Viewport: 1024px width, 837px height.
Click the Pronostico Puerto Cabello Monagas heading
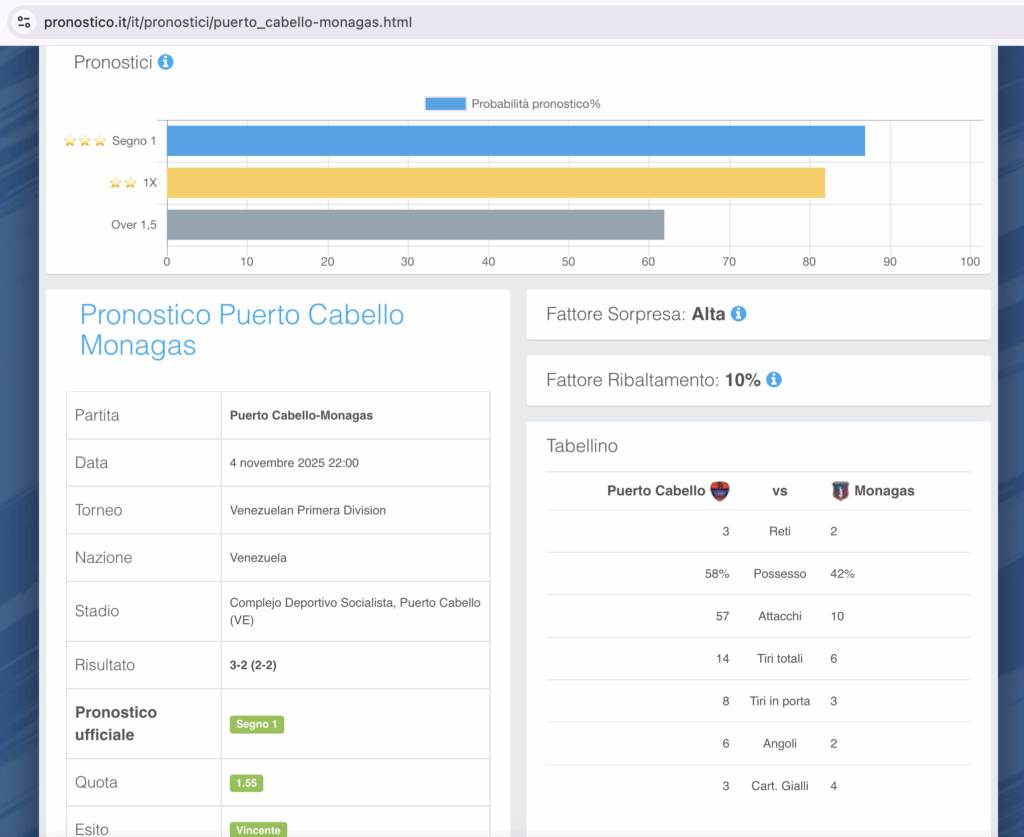click(x=241, y=330)
